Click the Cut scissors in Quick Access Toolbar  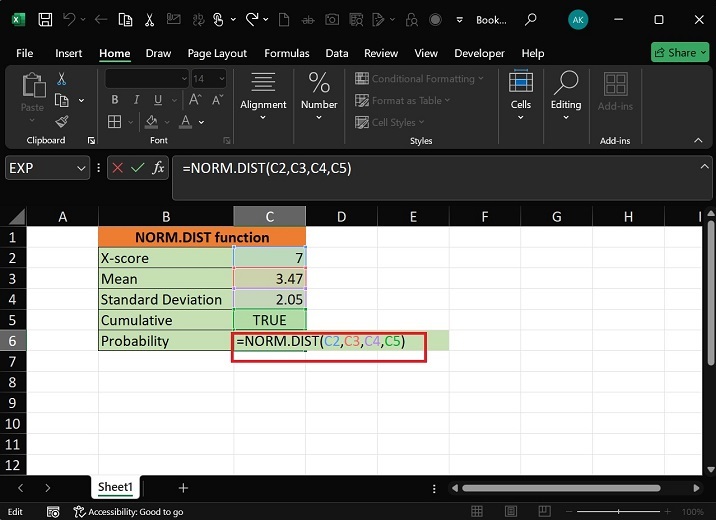(149, 20)
